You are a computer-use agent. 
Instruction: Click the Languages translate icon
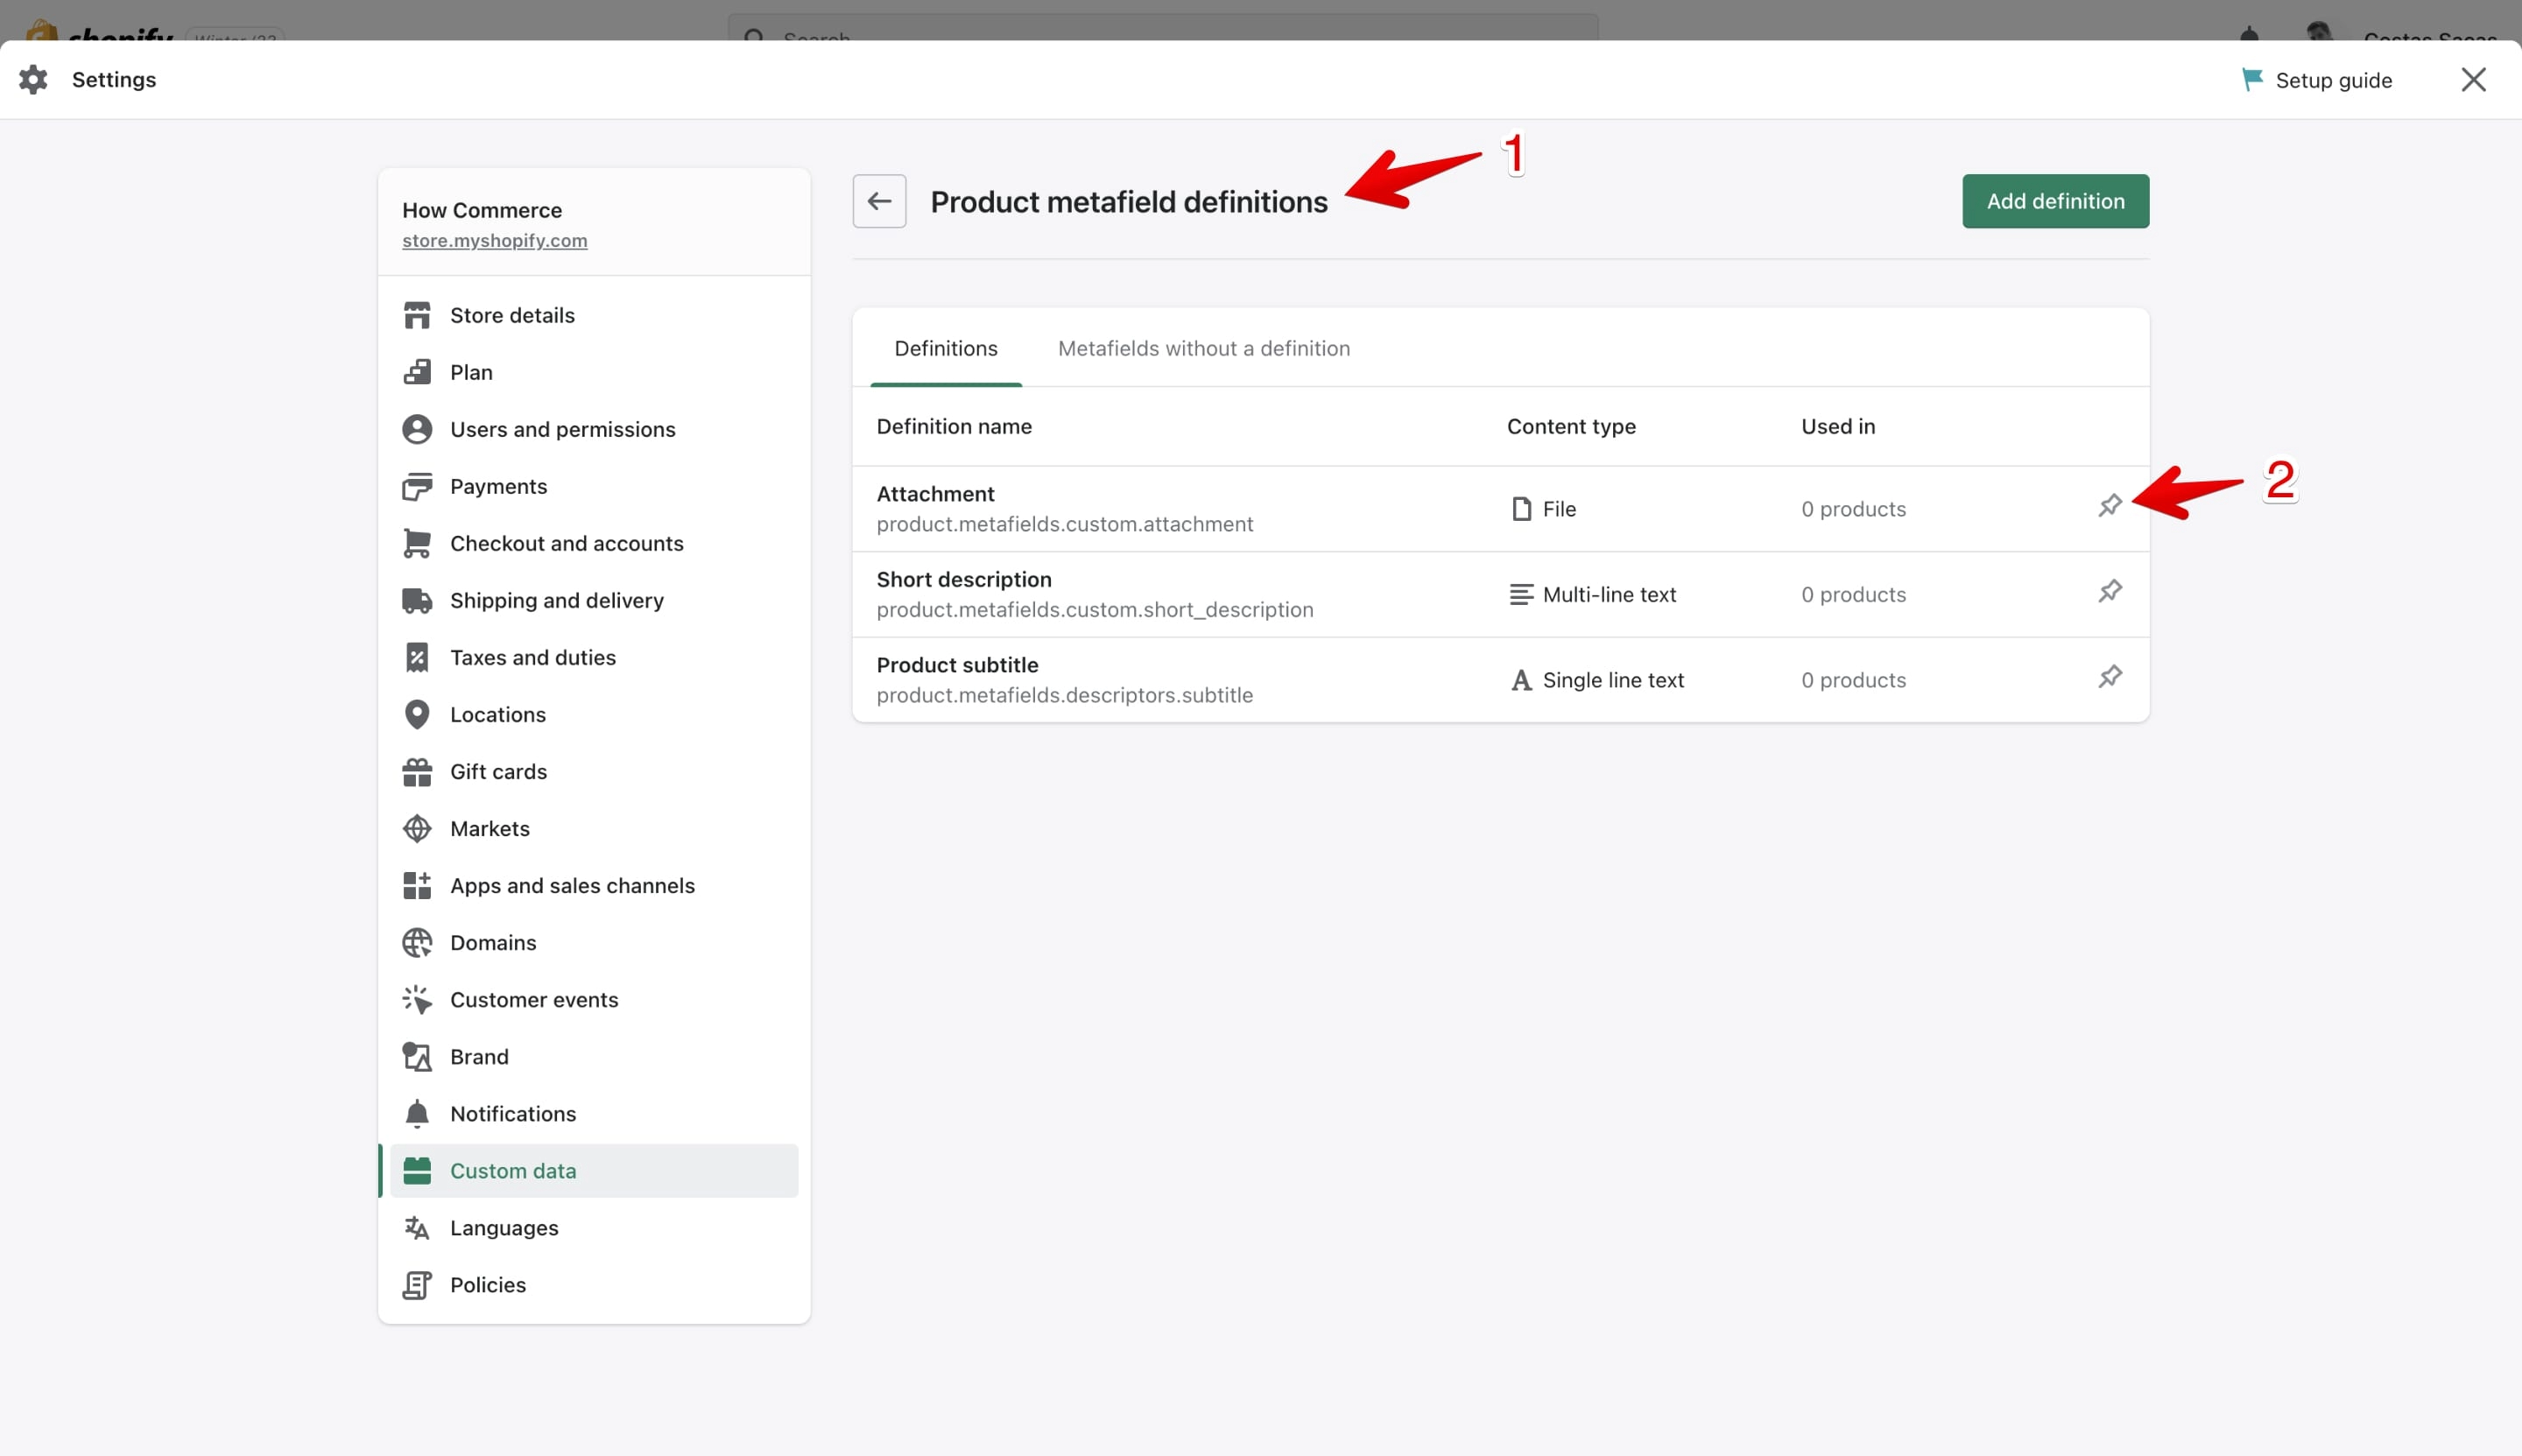417,1227
